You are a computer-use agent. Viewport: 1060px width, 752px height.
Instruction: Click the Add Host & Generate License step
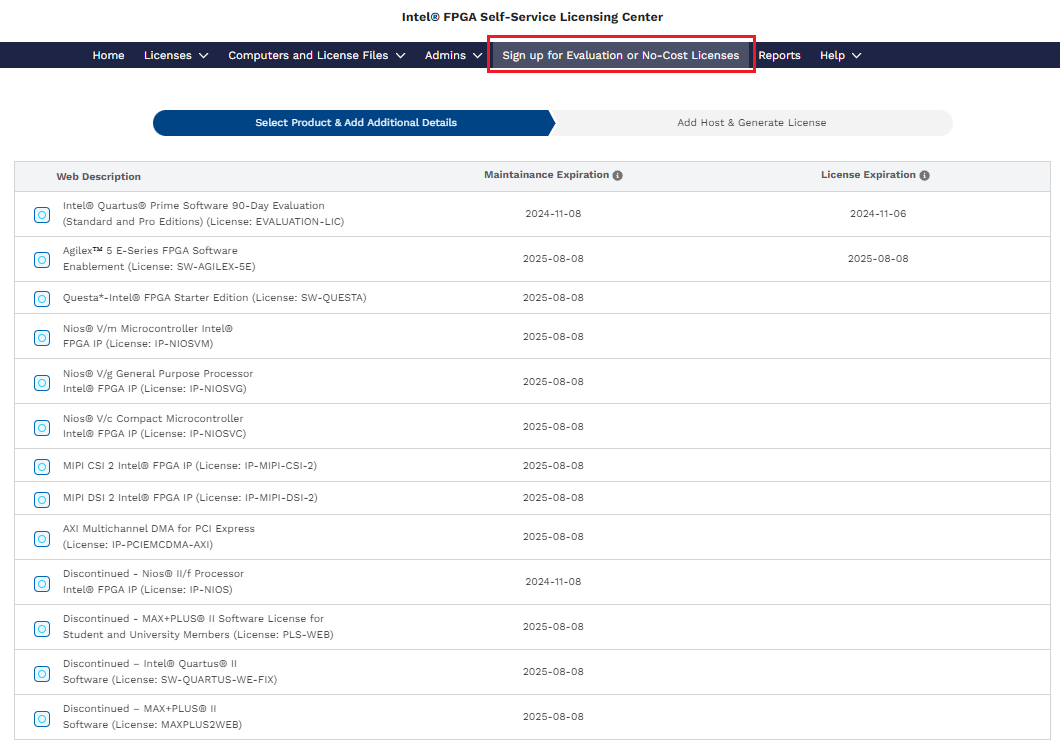point(752,123)
